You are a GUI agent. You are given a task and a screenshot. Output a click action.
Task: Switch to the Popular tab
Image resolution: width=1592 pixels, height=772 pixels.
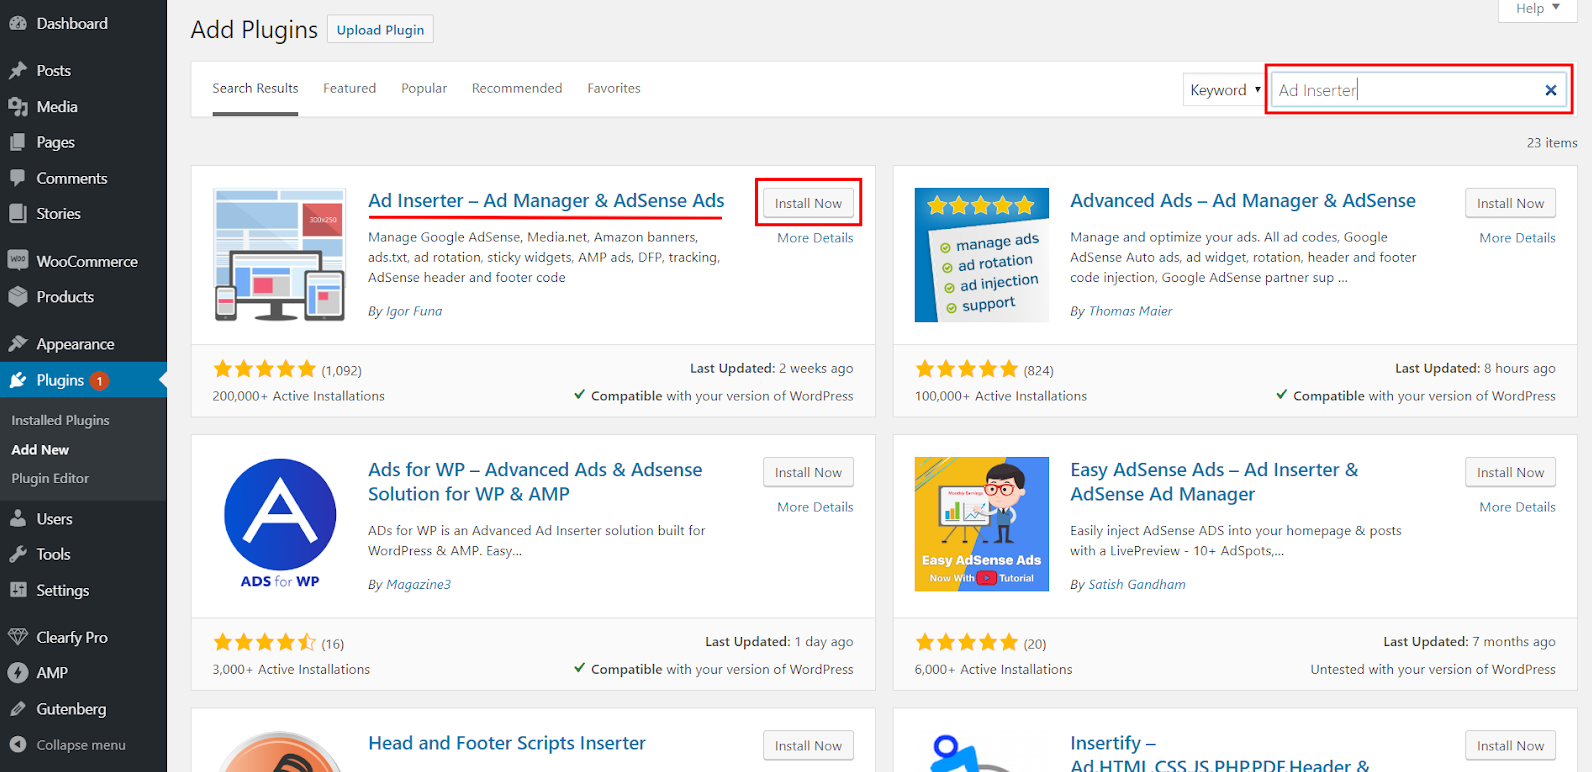coord(424,88)
